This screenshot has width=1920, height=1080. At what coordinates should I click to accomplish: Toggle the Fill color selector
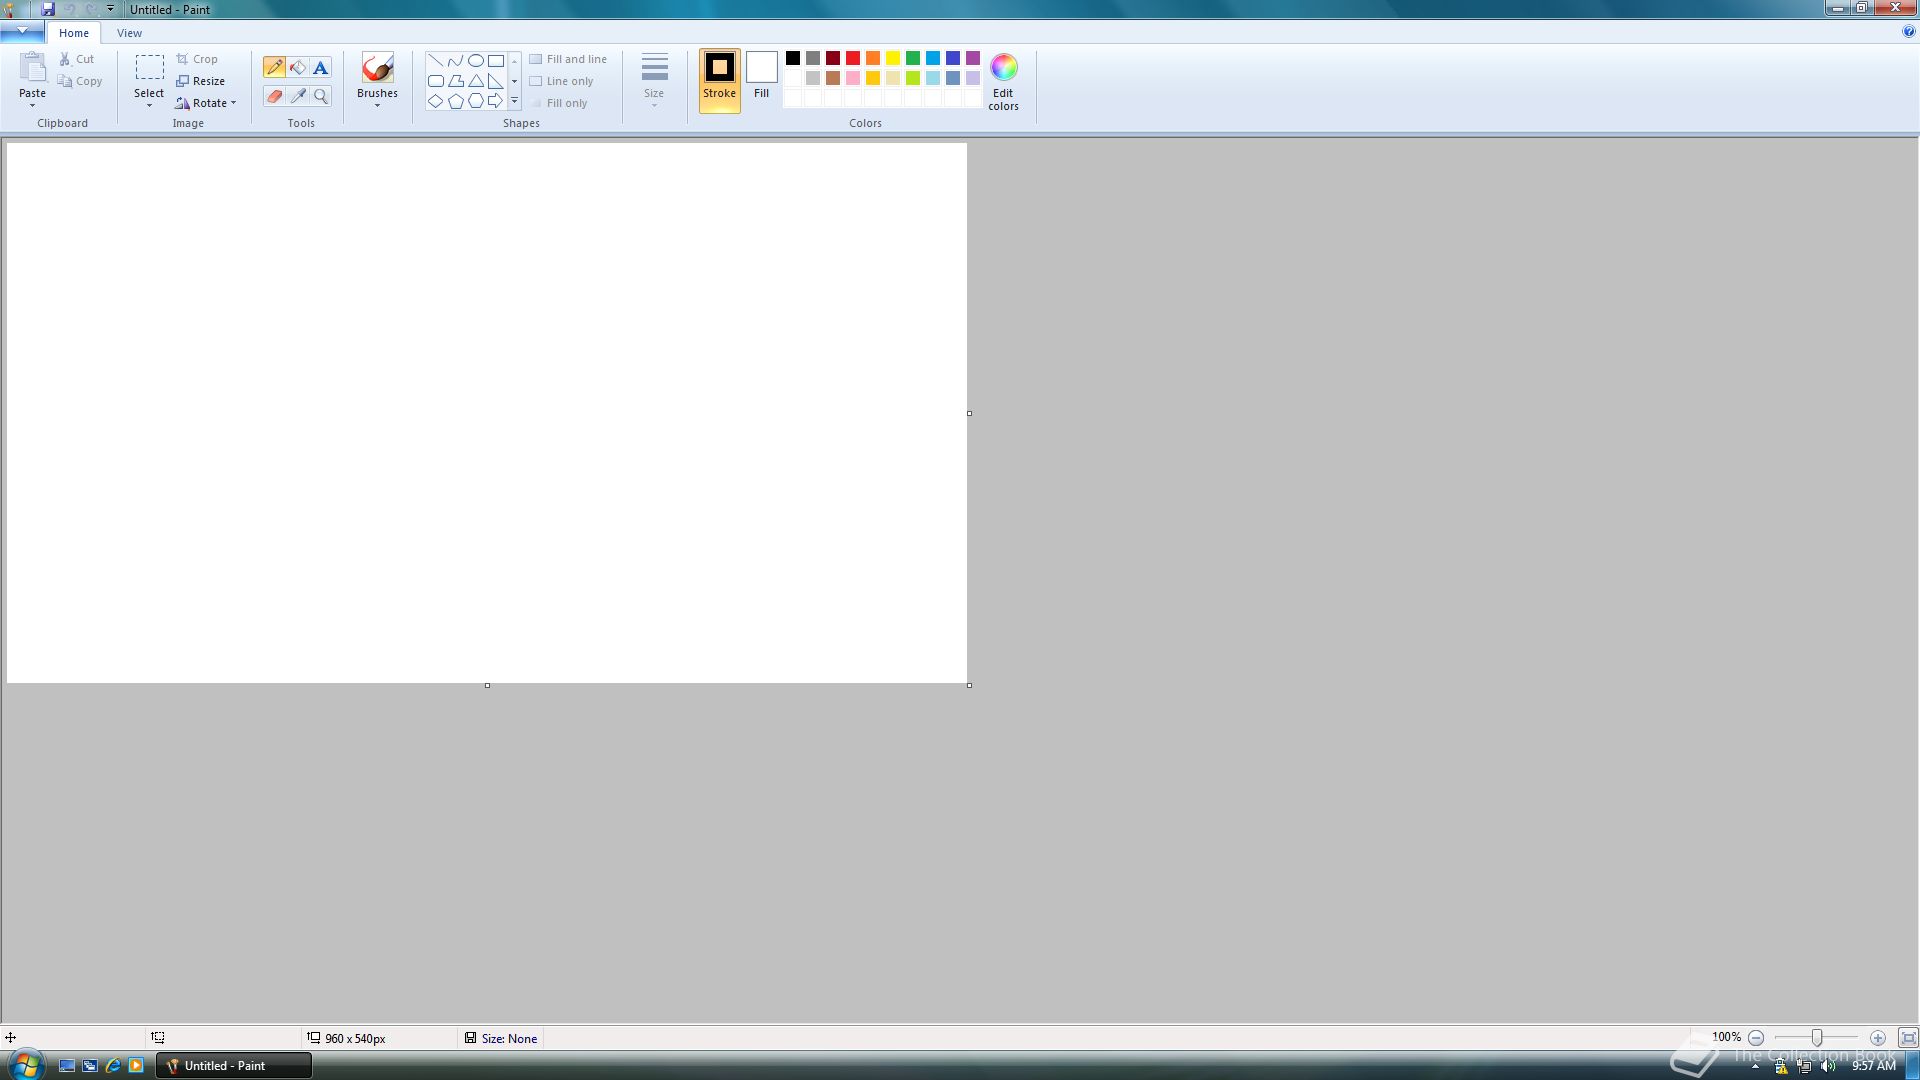click(x=761, y=75)
